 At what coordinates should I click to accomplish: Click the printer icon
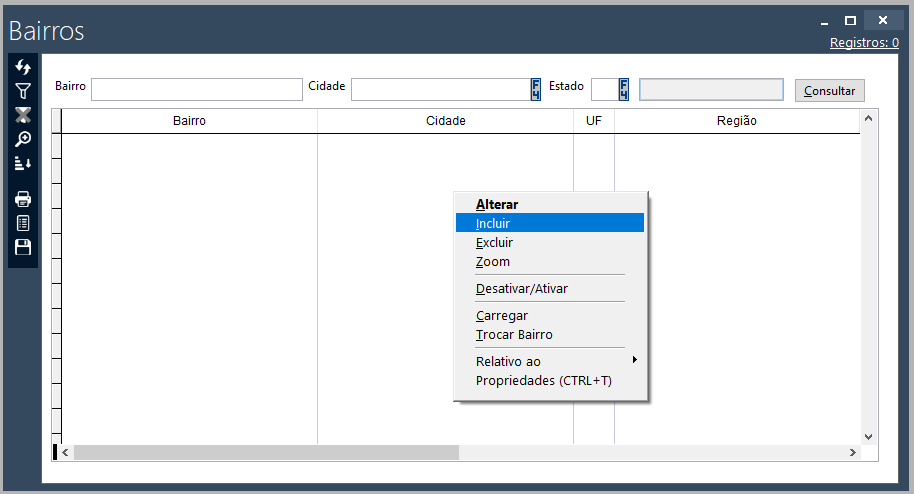click(x=23, y=199)
